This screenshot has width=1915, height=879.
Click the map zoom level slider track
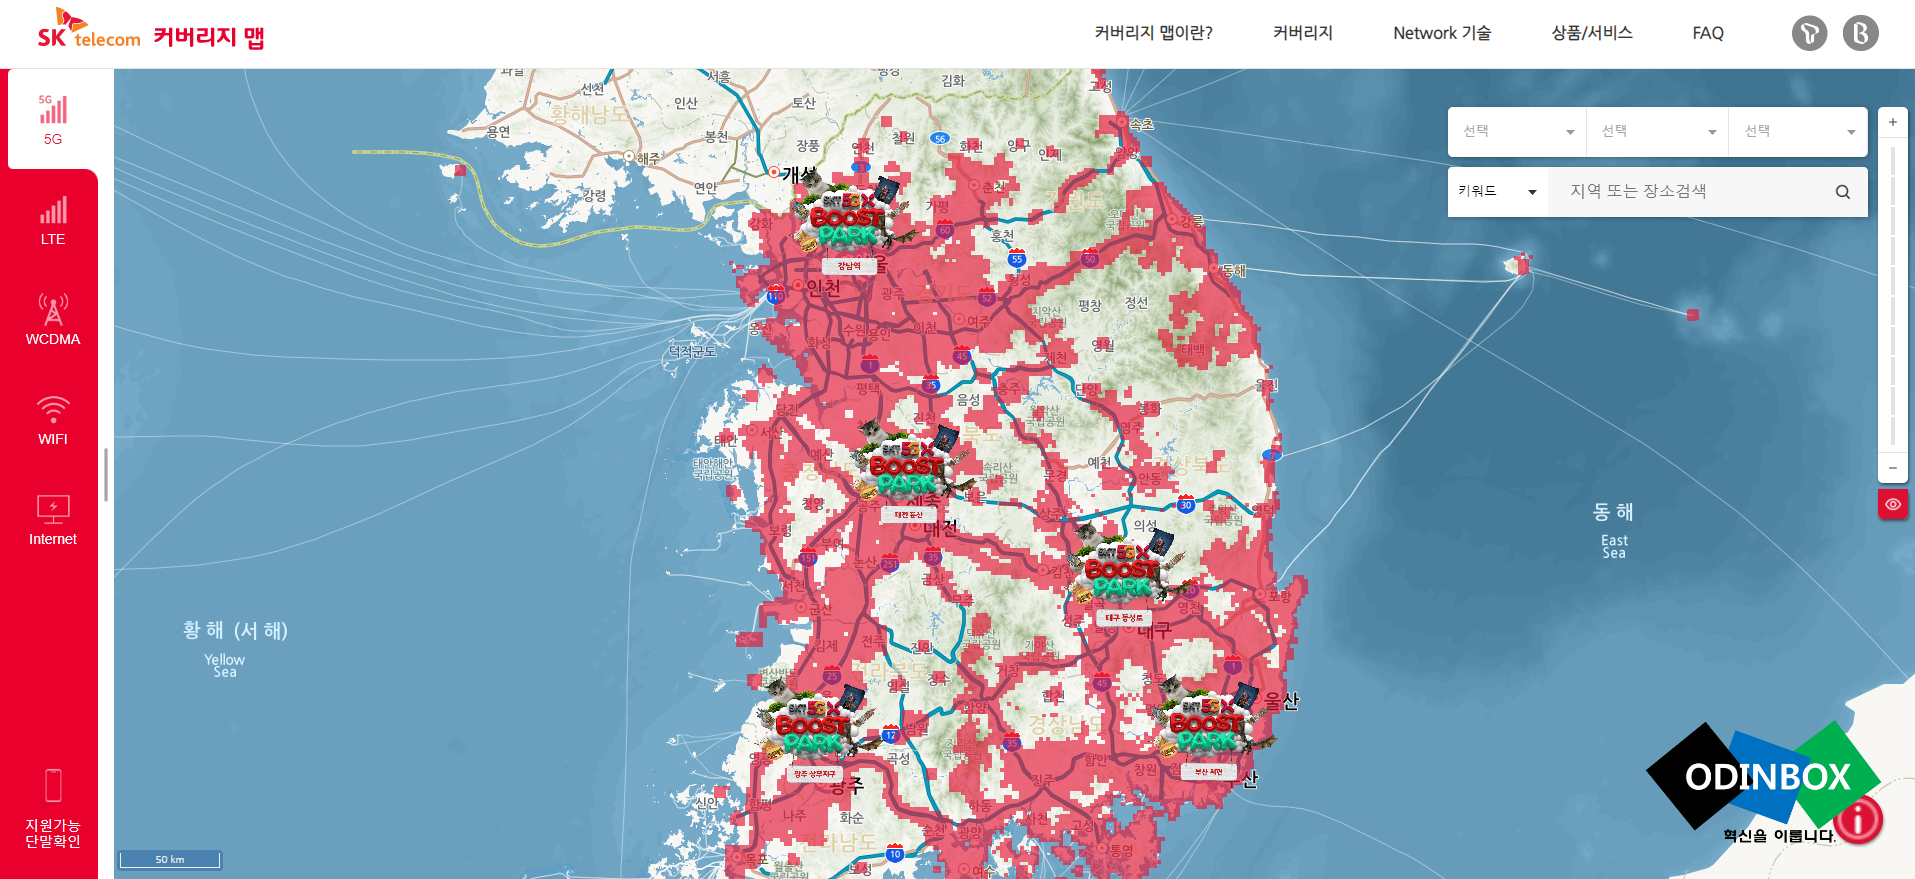point(1892,296)
